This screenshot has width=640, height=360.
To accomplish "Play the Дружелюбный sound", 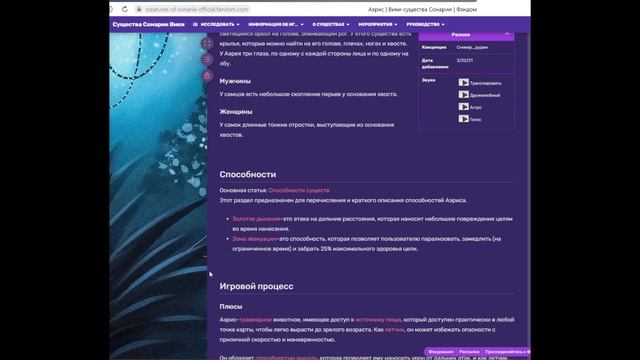I will click(463, 95).
